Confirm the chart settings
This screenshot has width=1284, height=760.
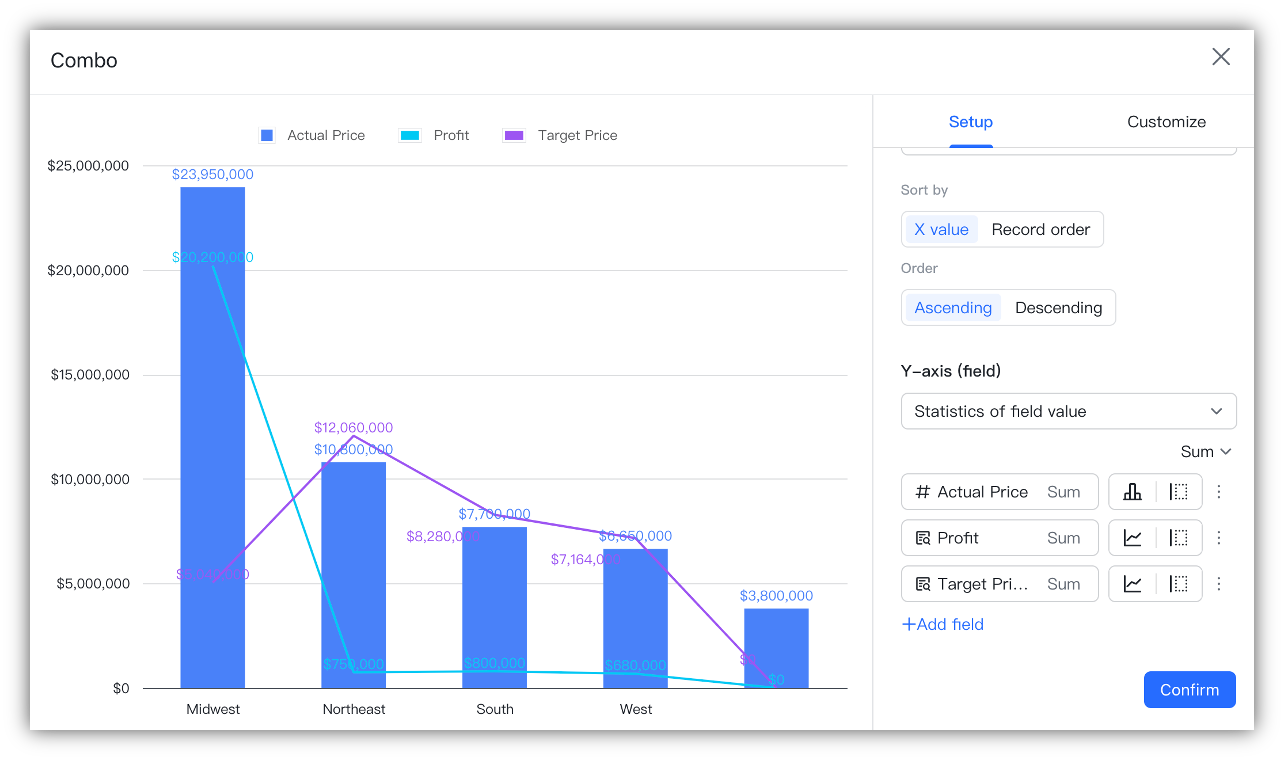click(x=1189, y=689)
